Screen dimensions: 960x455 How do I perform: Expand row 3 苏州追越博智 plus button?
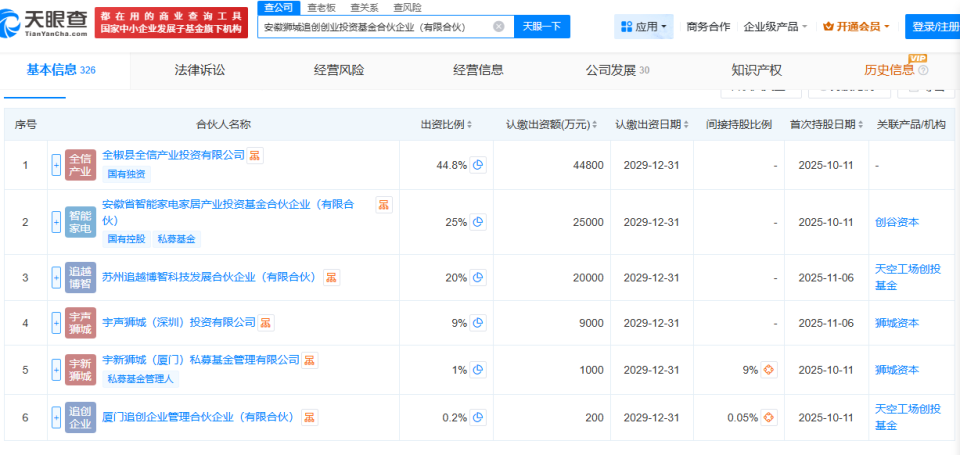tap(56, 277)
